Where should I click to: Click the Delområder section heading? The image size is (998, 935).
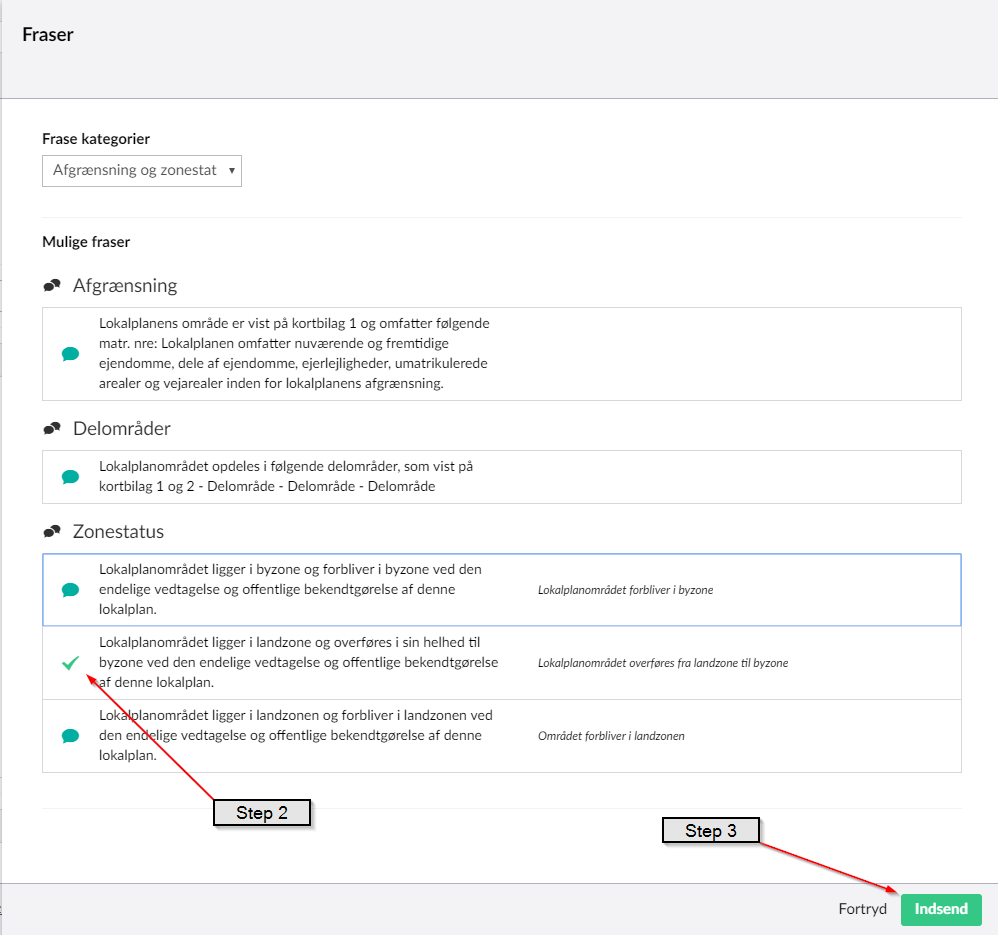(x=122, y=429)
